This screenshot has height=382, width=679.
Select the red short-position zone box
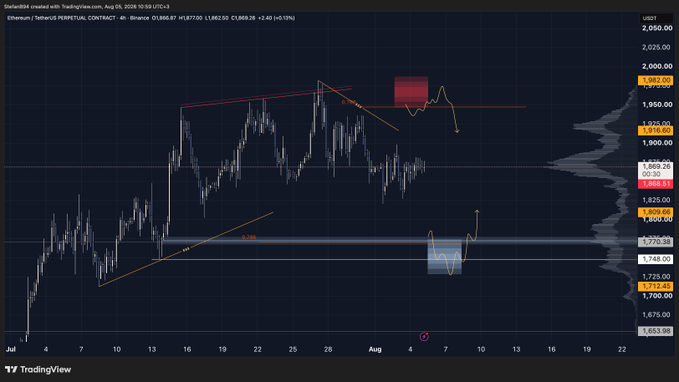coord(411,91)
